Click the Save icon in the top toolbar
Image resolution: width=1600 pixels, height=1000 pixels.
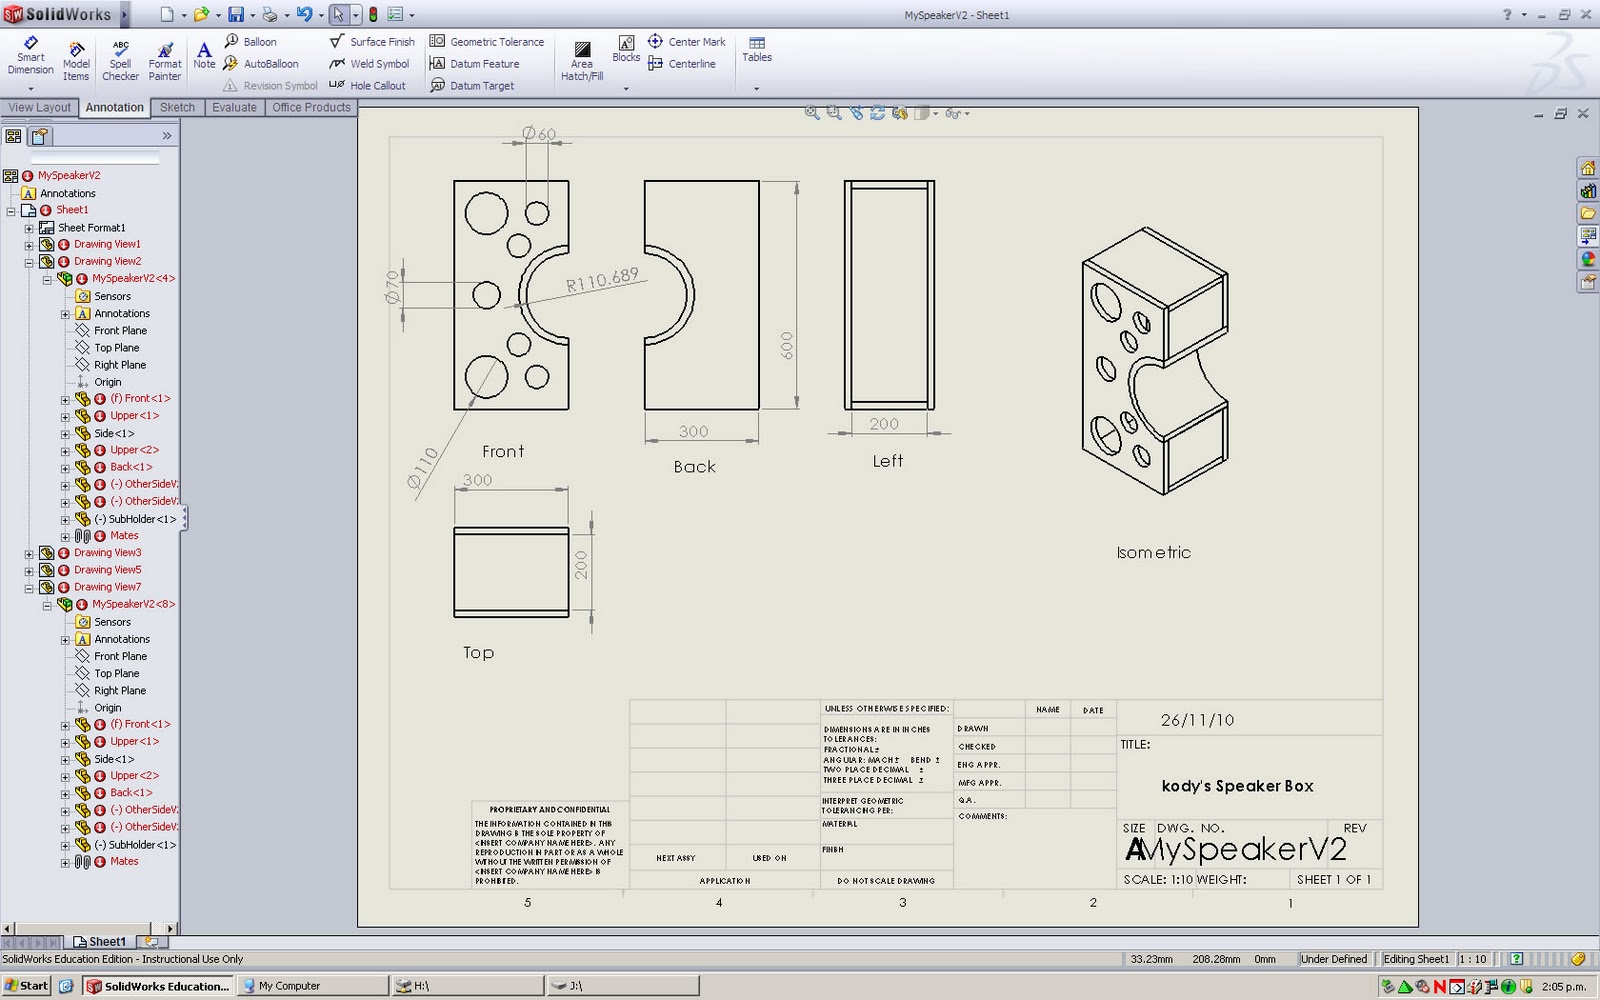click(236, 14)
